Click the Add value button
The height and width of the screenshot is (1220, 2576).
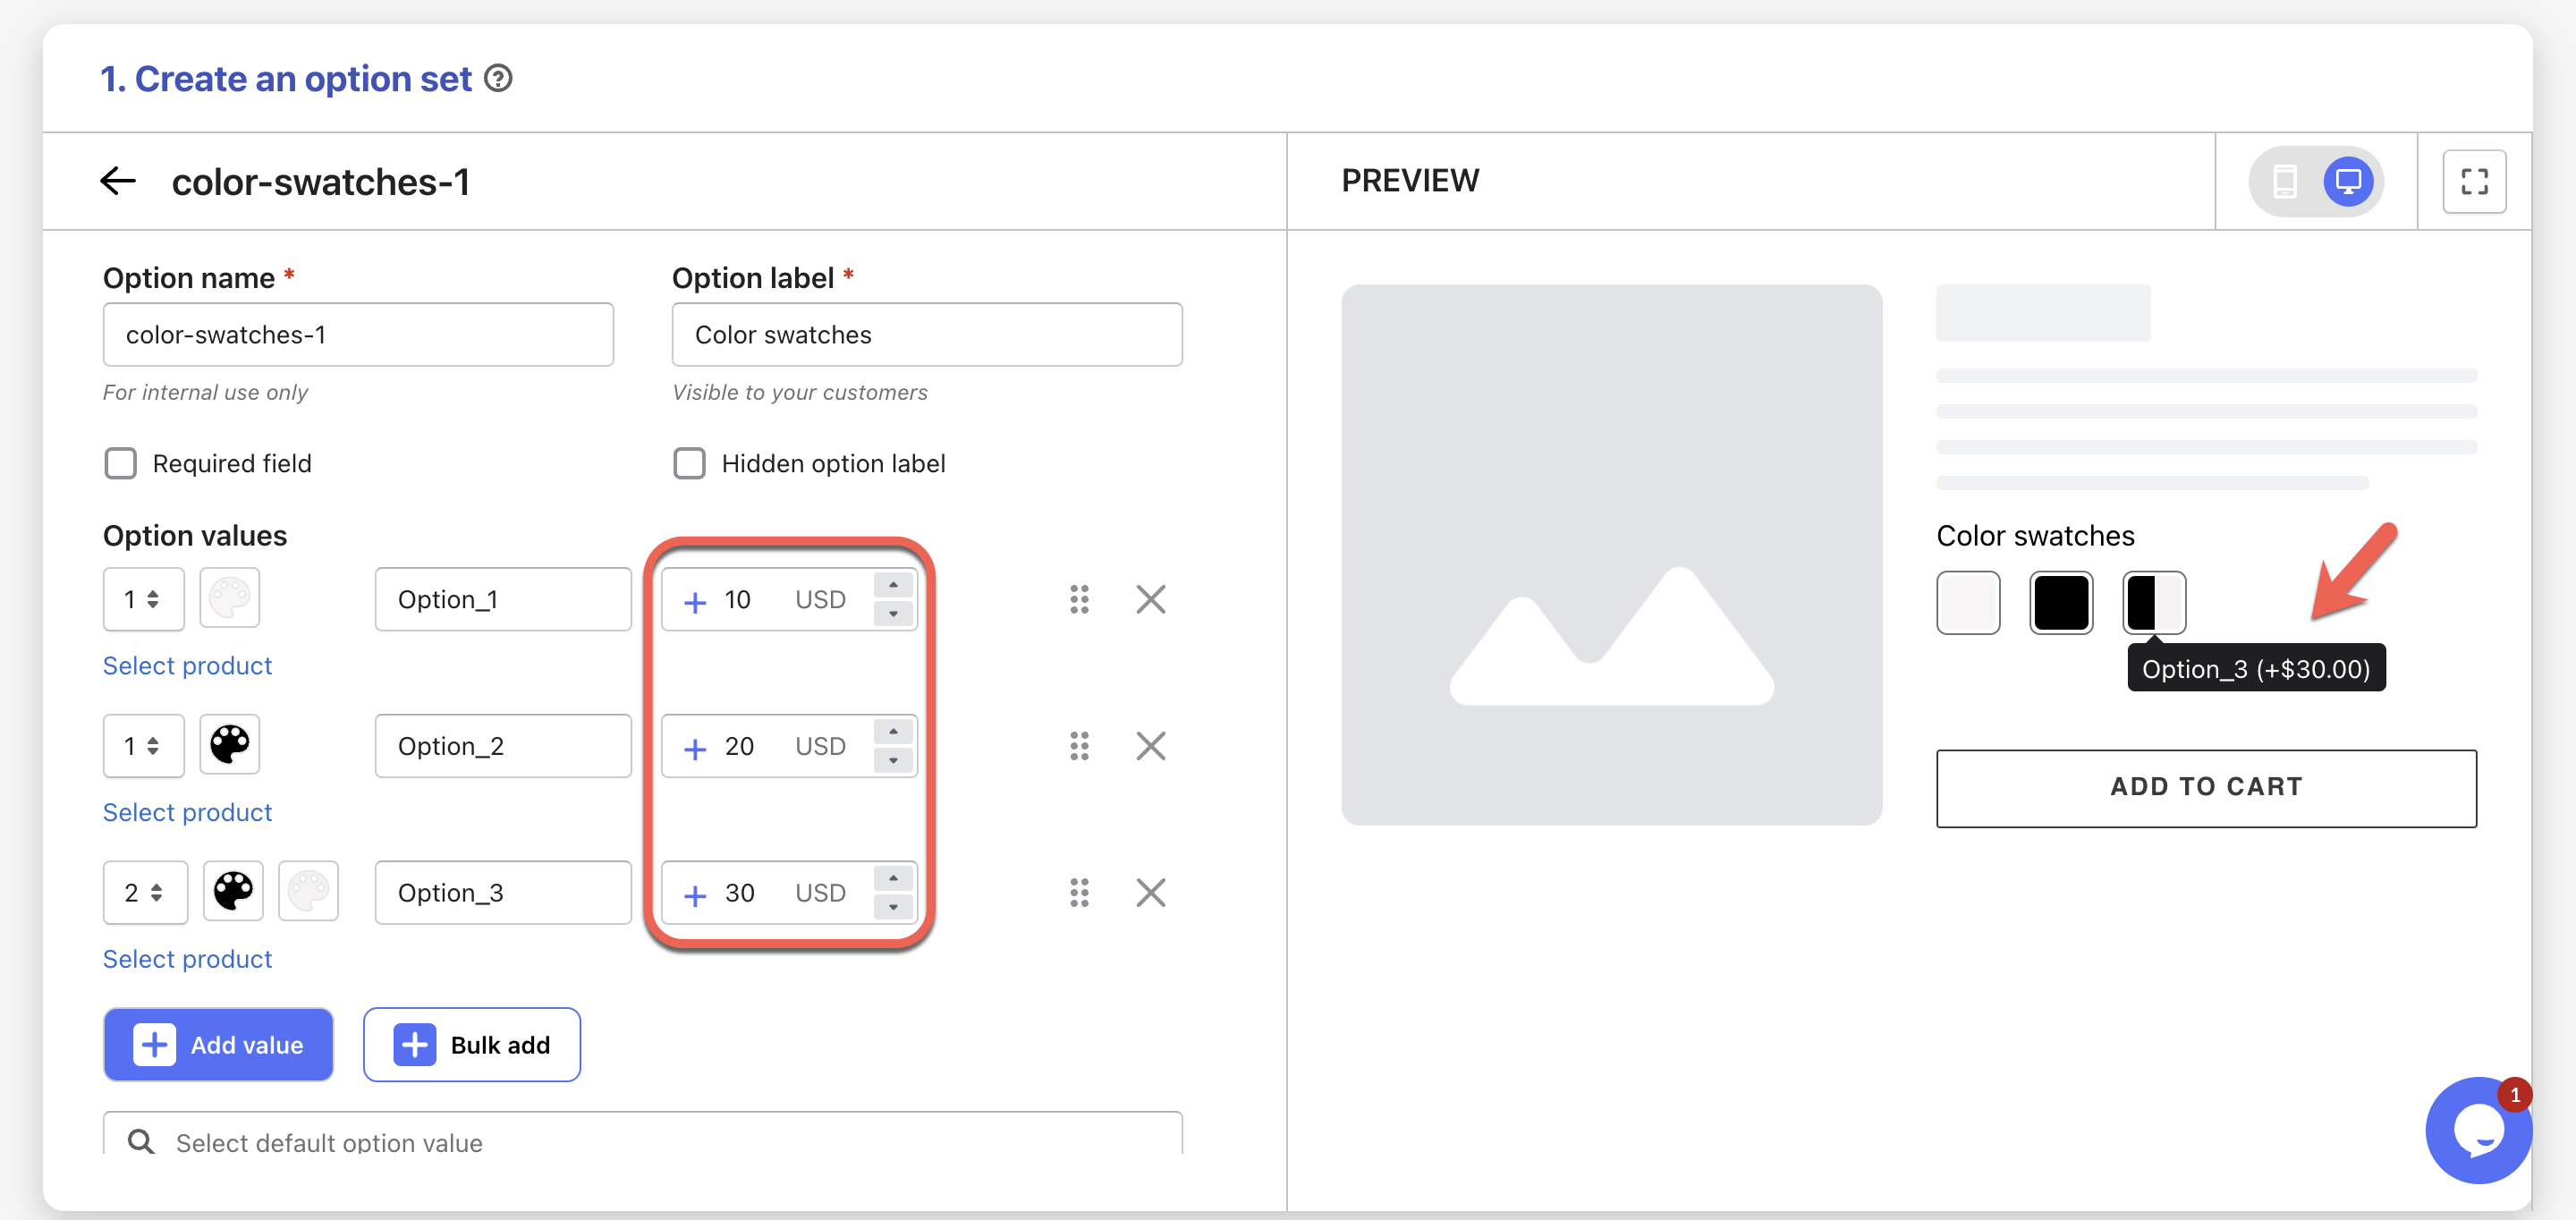218,1044
